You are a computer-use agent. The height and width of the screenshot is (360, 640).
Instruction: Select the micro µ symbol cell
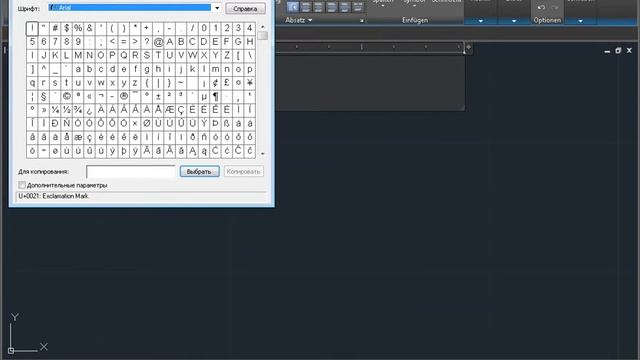click(204, 96)
